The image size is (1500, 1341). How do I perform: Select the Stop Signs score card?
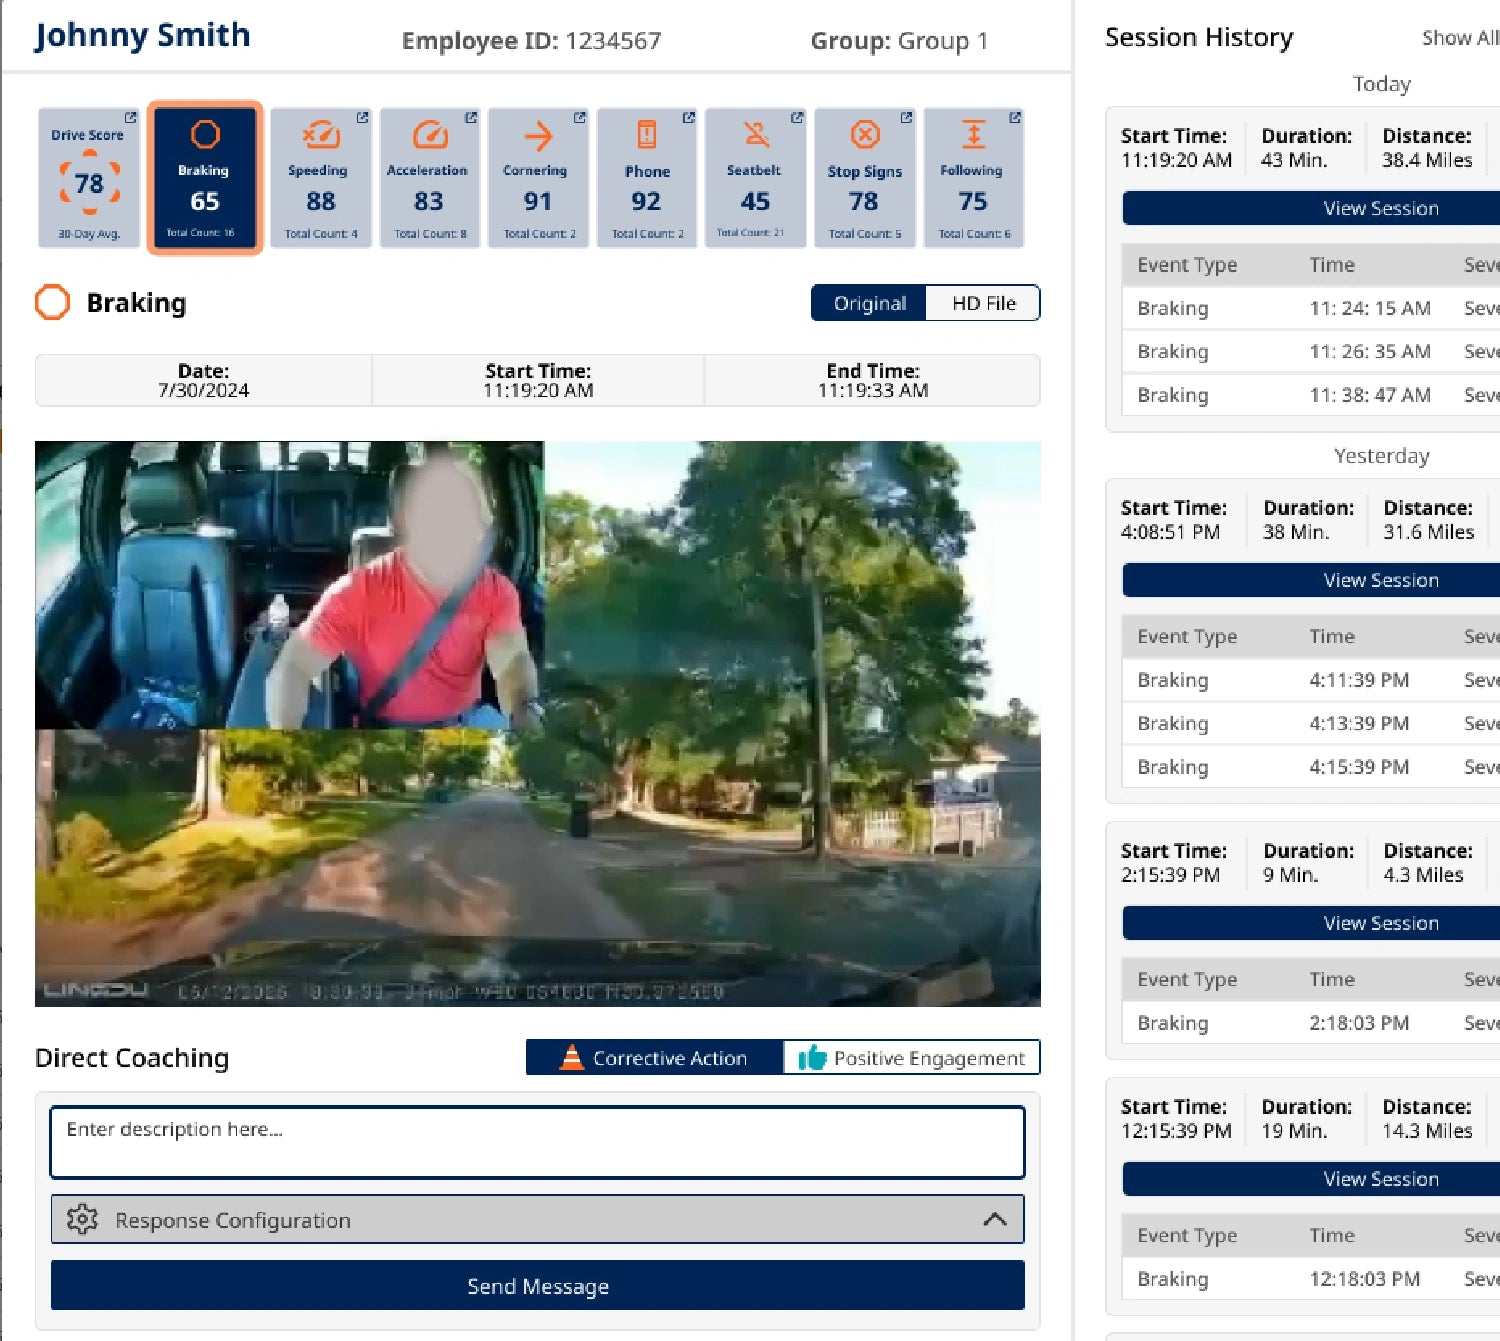(864, 177)
